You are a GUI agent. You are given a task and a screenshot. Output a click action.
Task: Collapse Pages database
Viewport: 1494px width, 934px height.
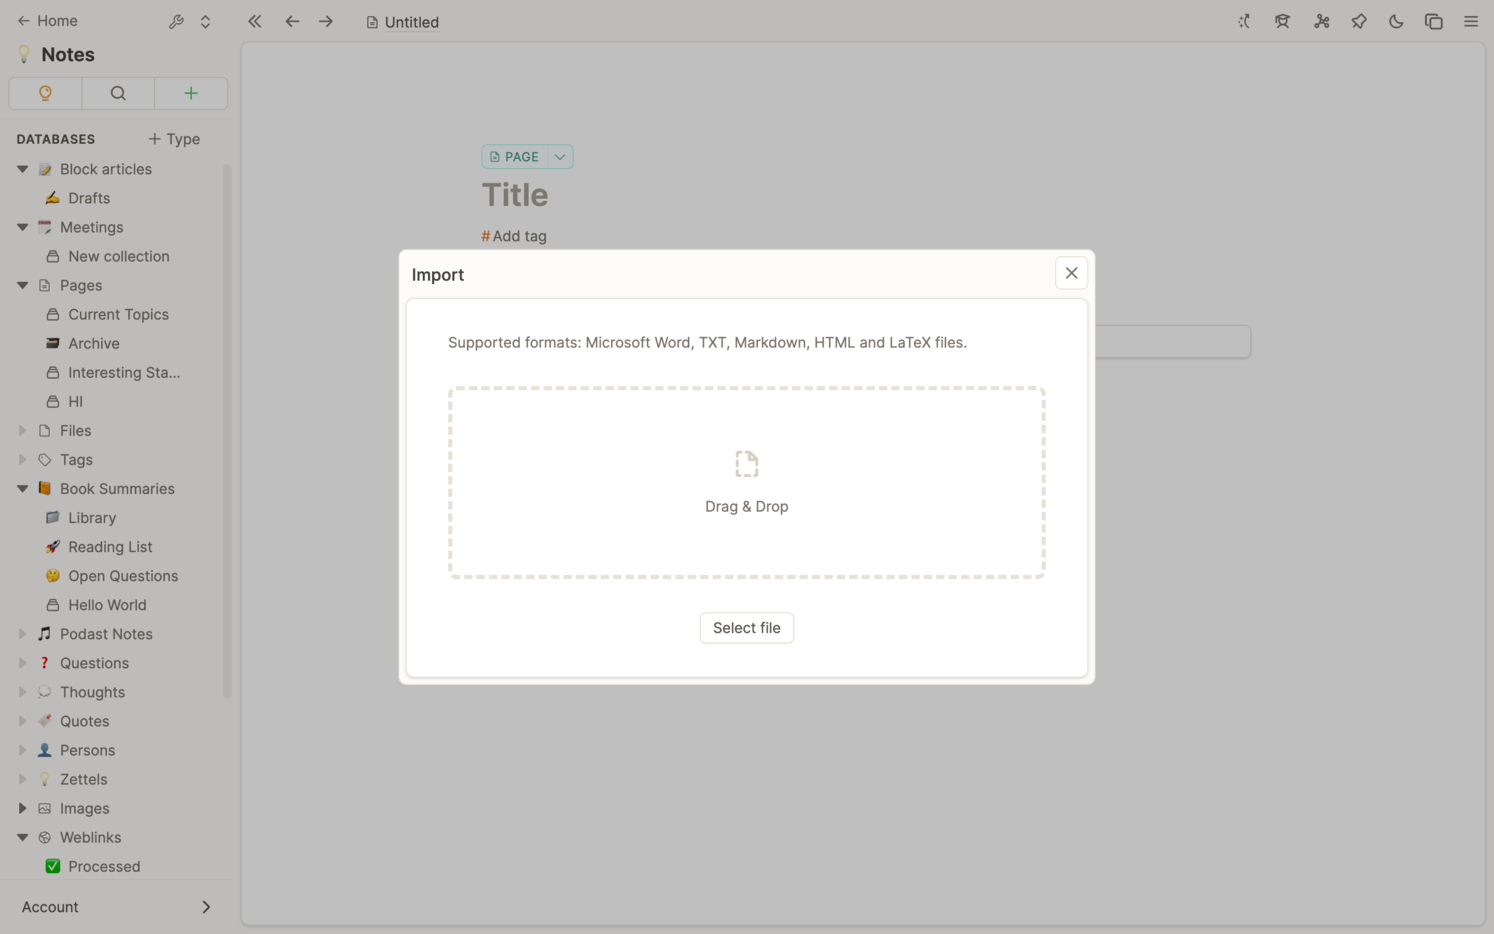(22, 285)
